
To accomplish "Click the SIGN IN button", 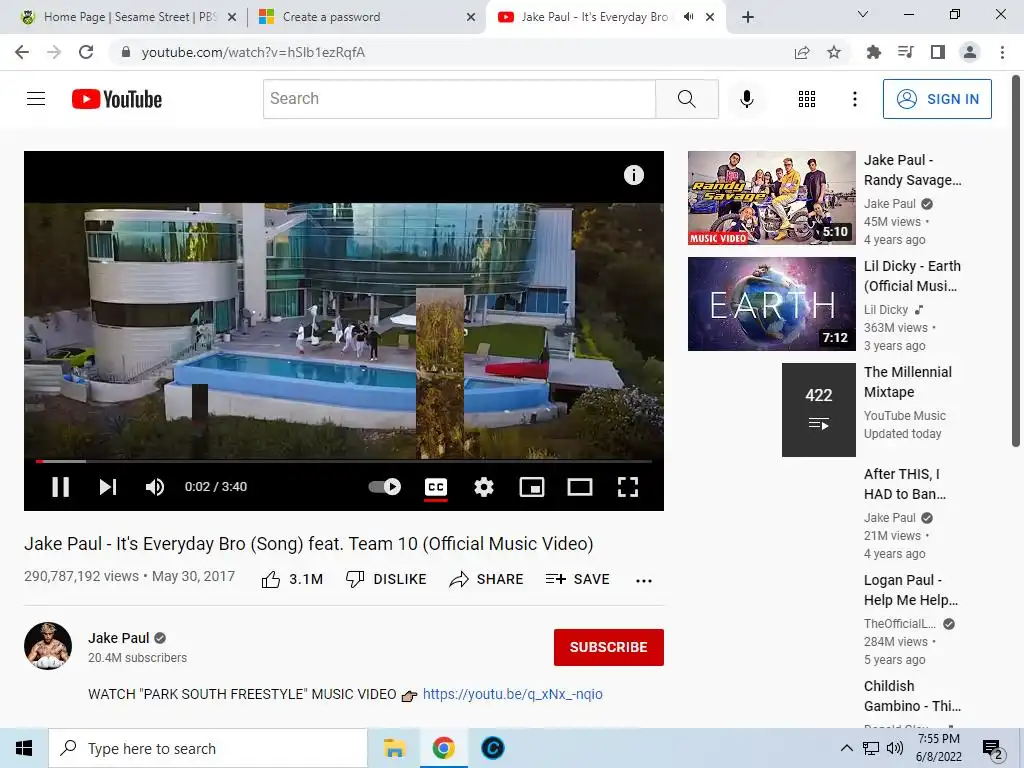I will 936,99.
